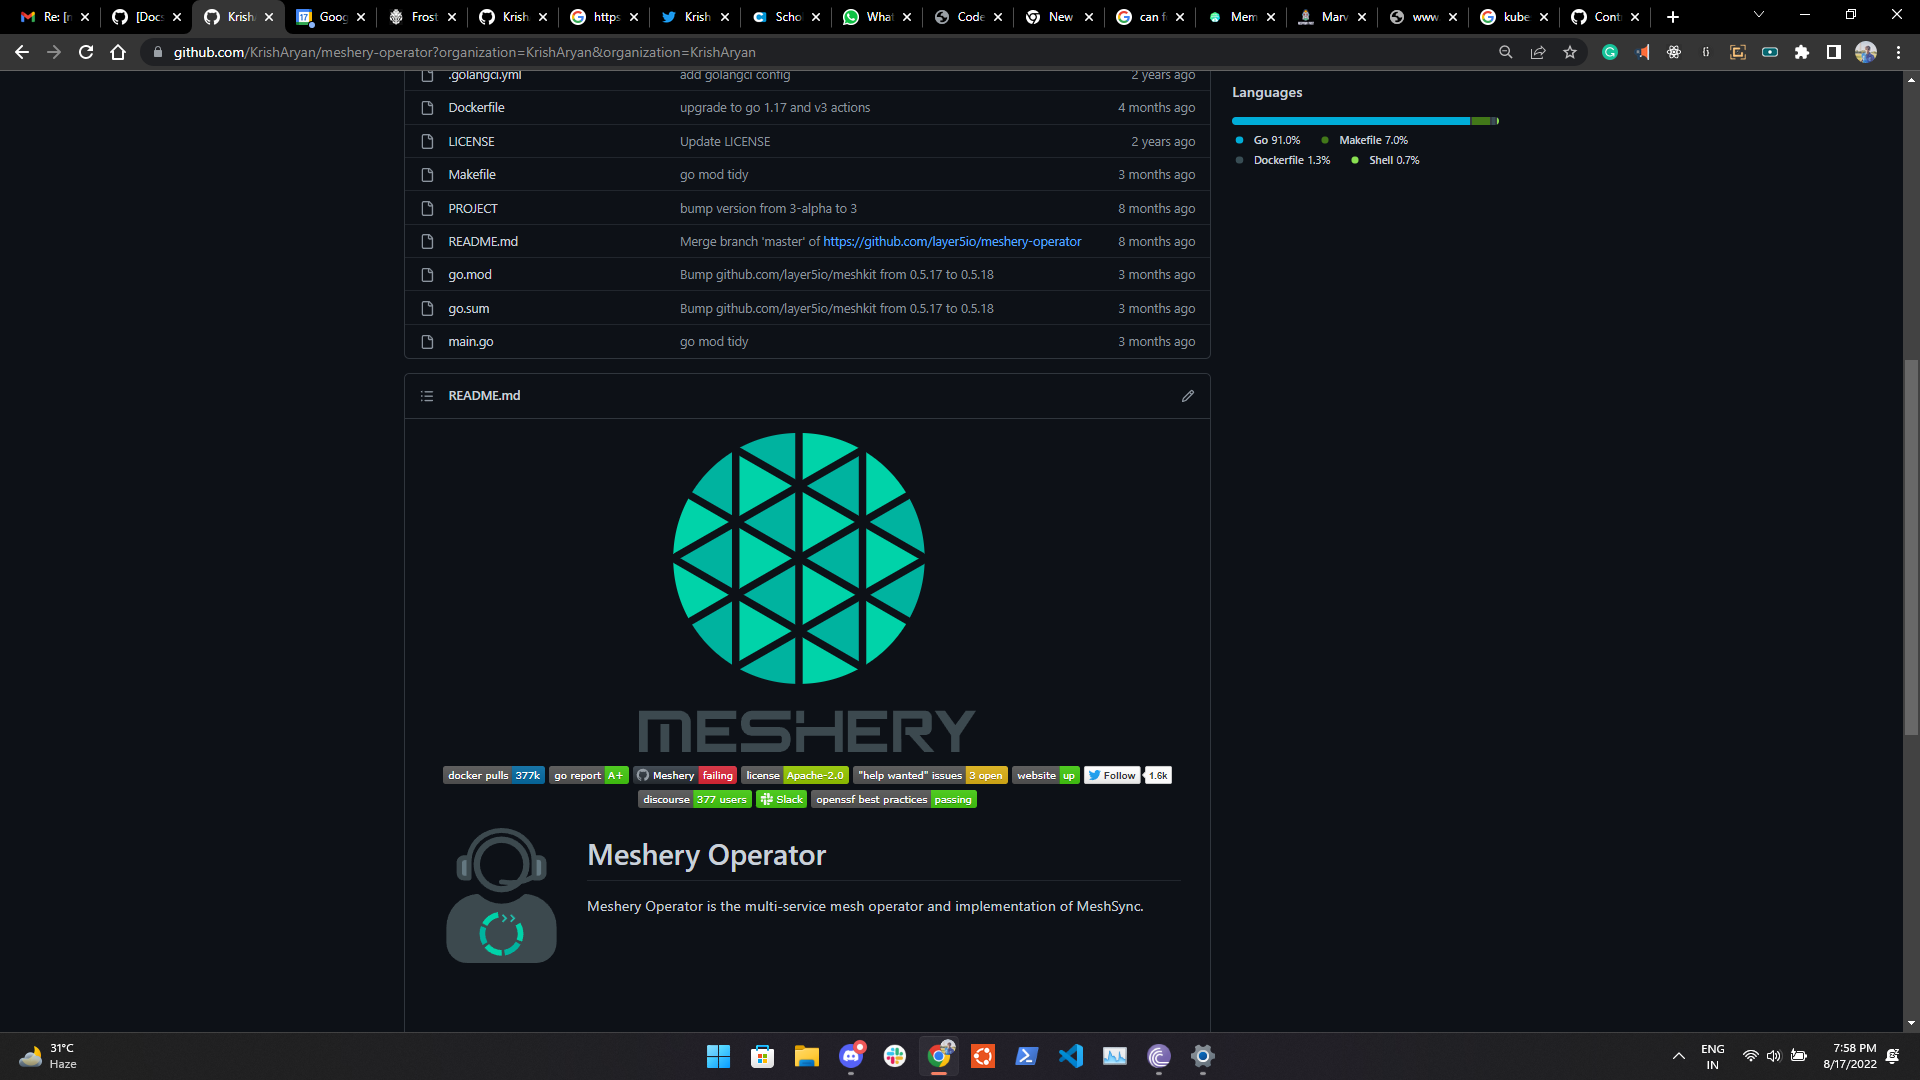Click the Go segment of languages bar
This screenshot has height=1080, width=1920.
pyautogui.click(x=1350, y=121)
